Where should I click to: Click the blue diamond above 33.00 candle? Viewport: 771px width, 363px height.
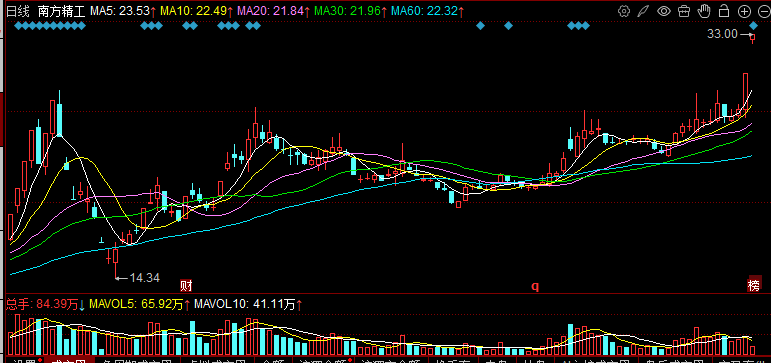click(753, 26)
